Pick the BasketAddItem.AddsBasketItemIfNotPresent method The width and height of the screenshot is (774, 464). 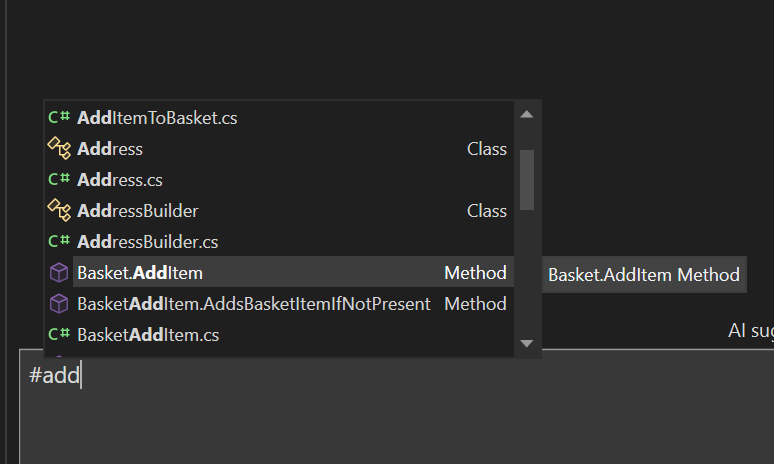[253, 304]
